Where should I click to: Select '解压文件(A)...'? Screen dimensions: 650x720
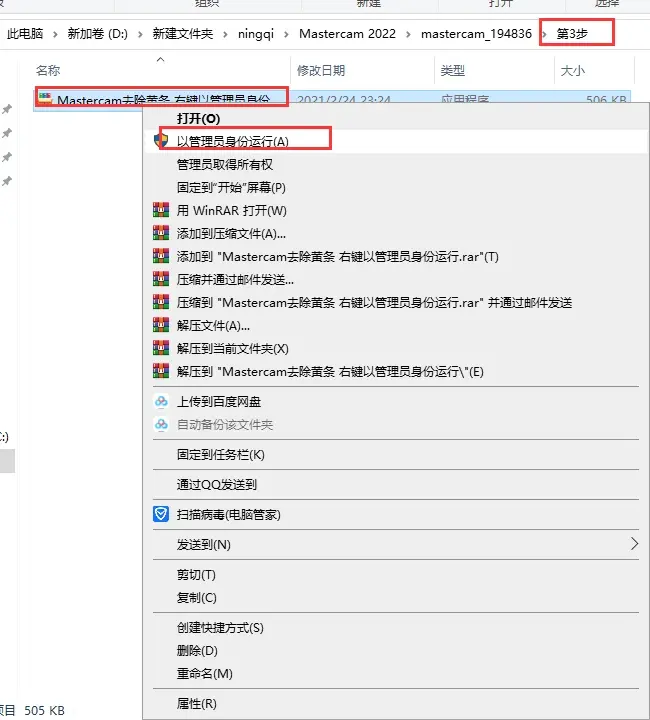tap(213, 326)
